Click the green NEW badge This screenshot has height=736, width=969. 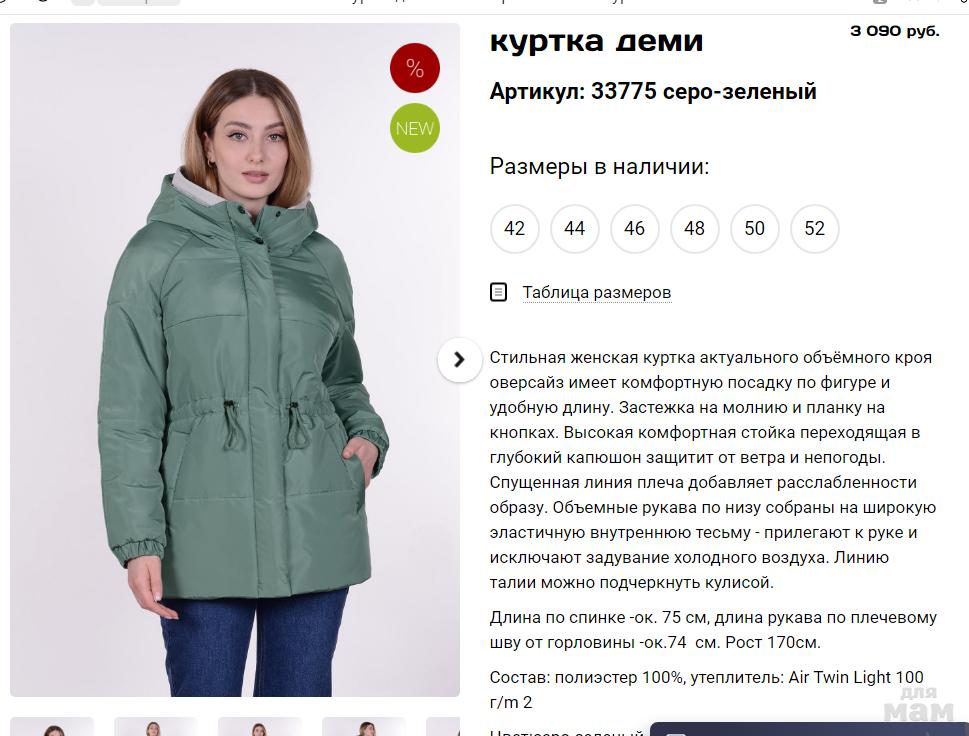click(x=415, y=128)
